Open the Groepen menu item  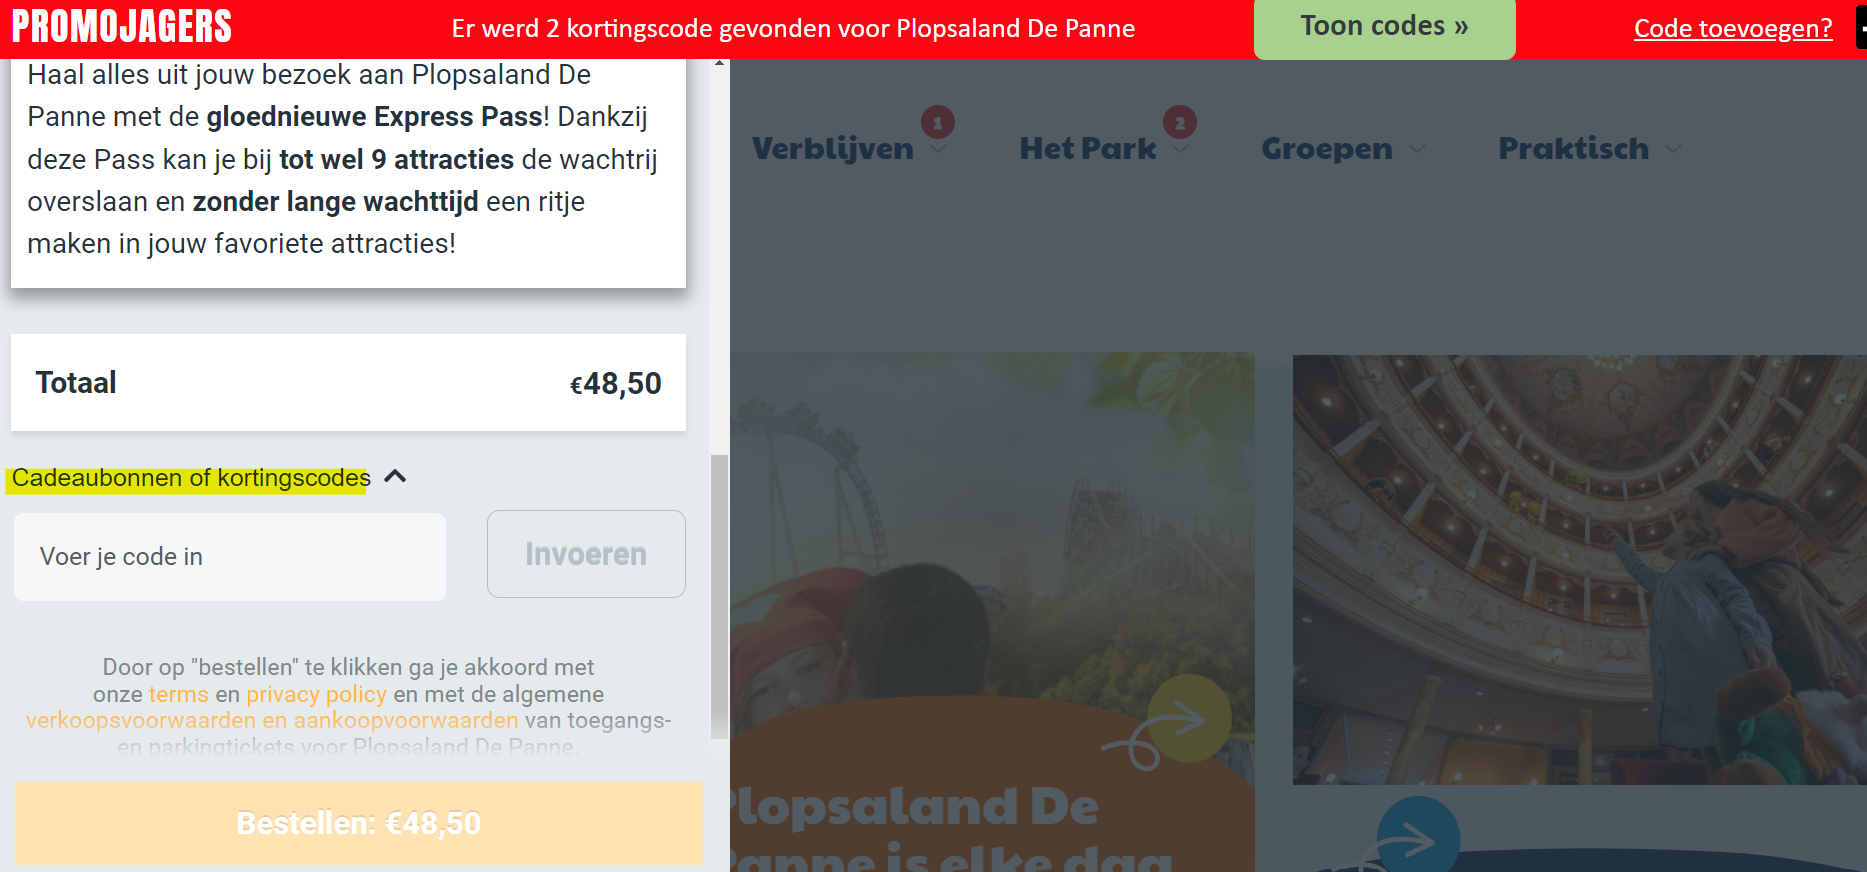point(1326,149)
